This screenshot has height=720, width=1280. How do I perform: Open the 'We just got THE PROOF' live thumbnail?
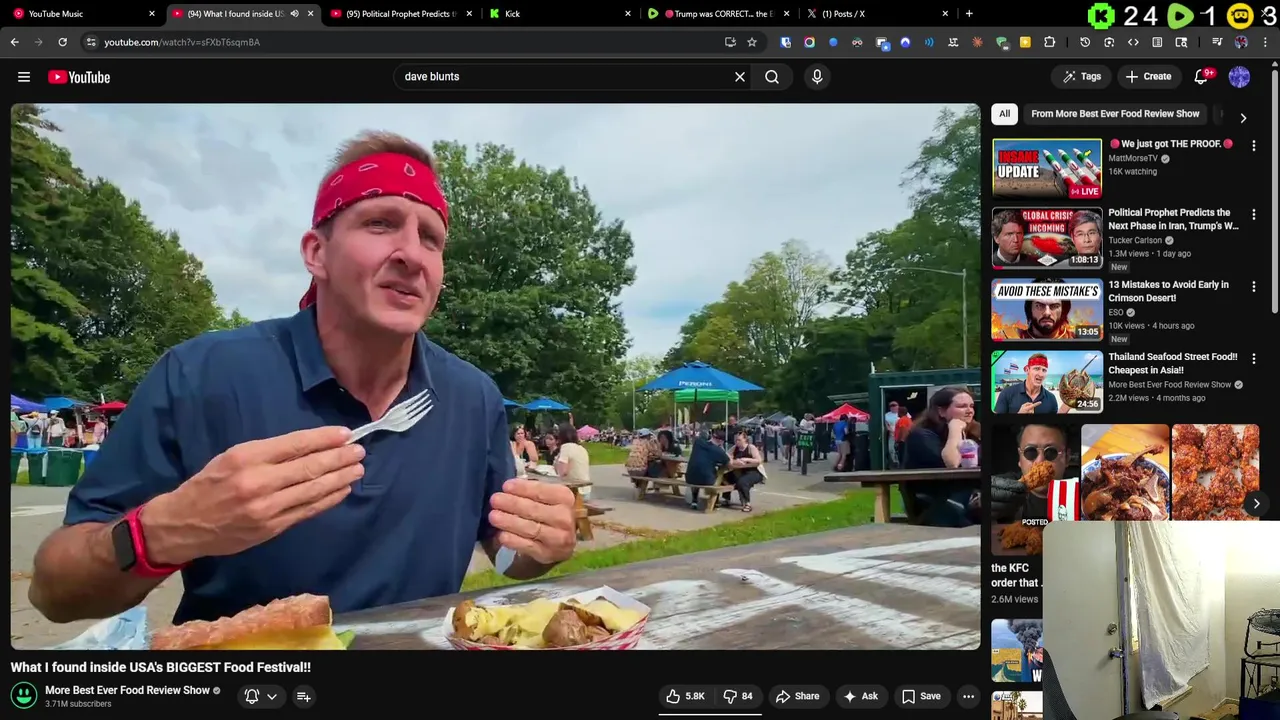click(x=1047, y=168)
